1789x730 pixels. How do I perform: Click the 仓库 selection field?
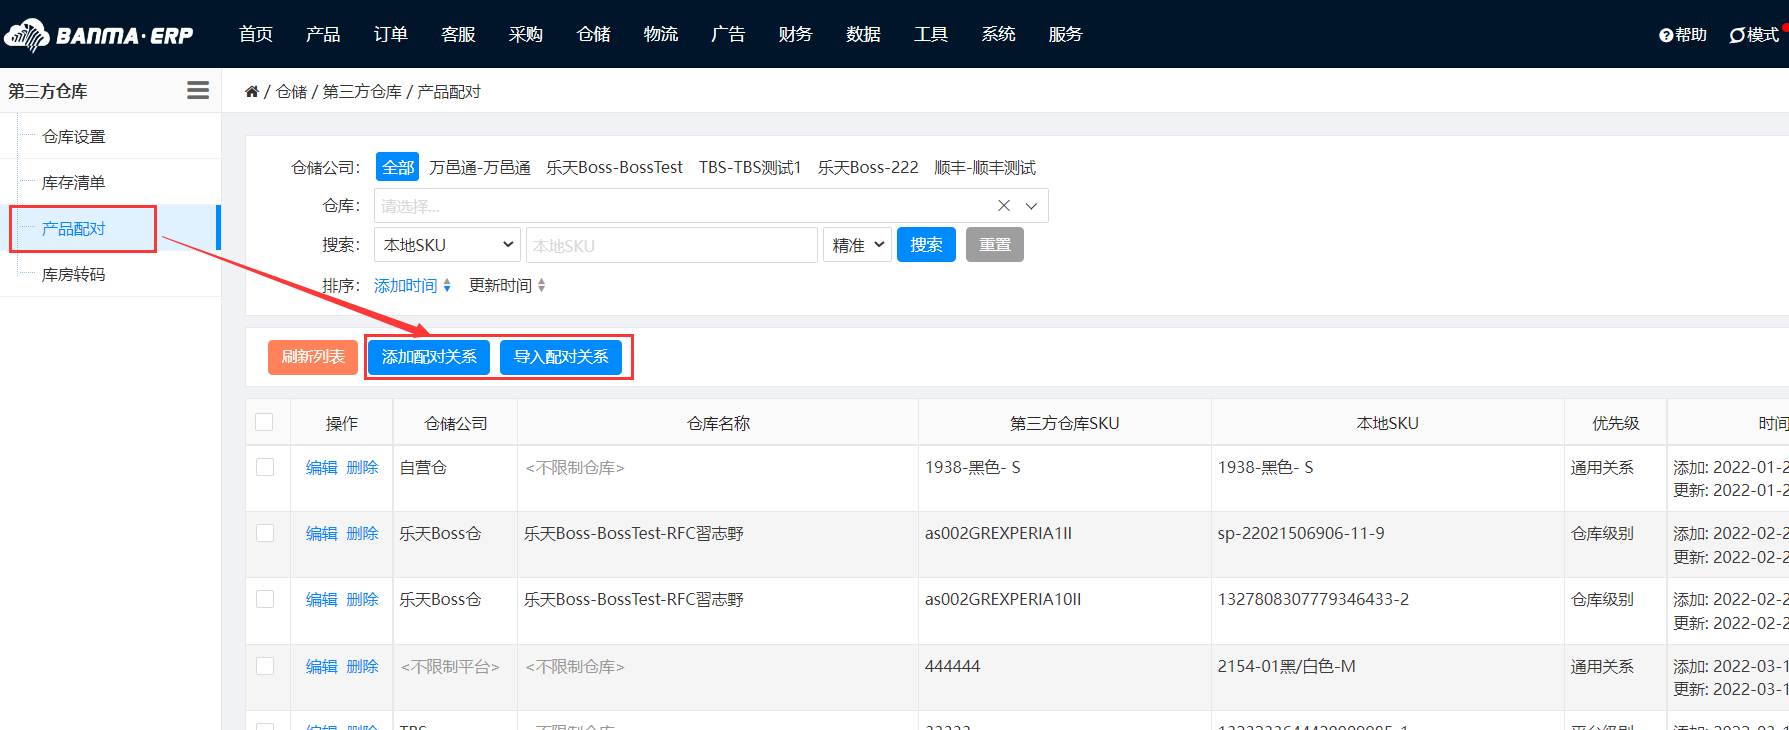pyautogui.click(x=711, y=206)
